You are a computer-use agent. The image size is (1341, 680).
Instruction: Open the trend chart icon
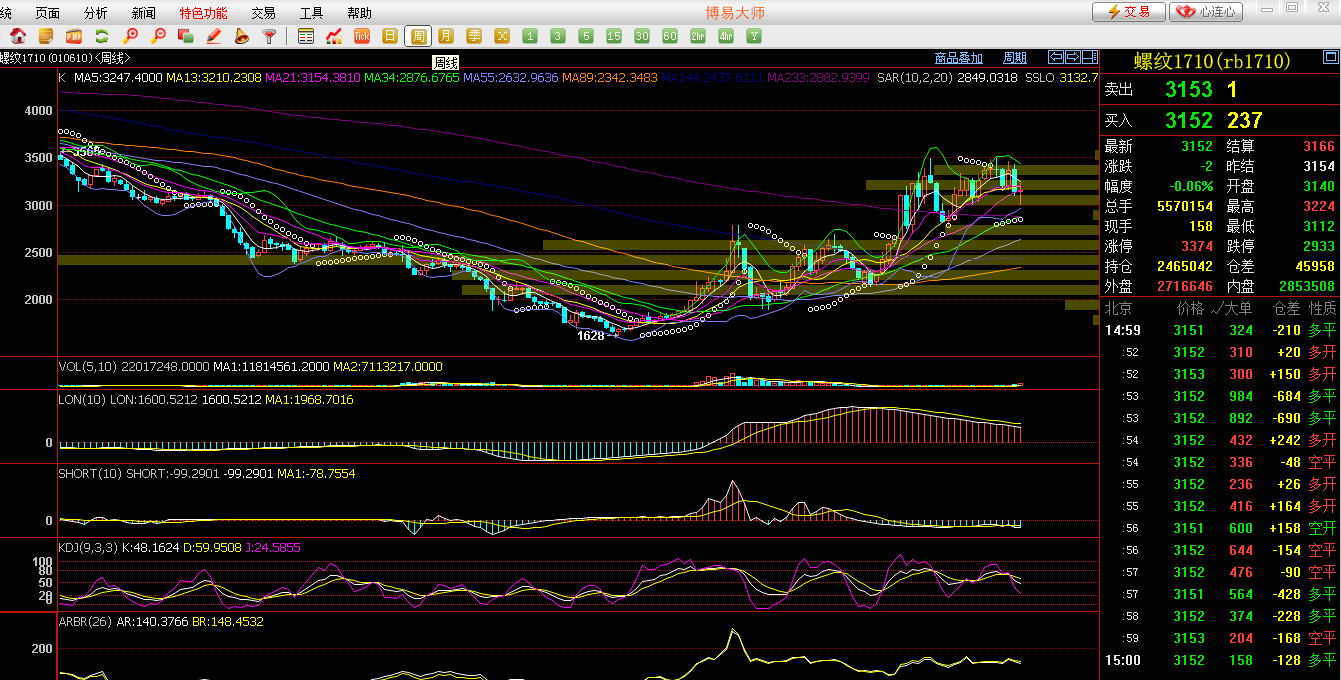334,36
